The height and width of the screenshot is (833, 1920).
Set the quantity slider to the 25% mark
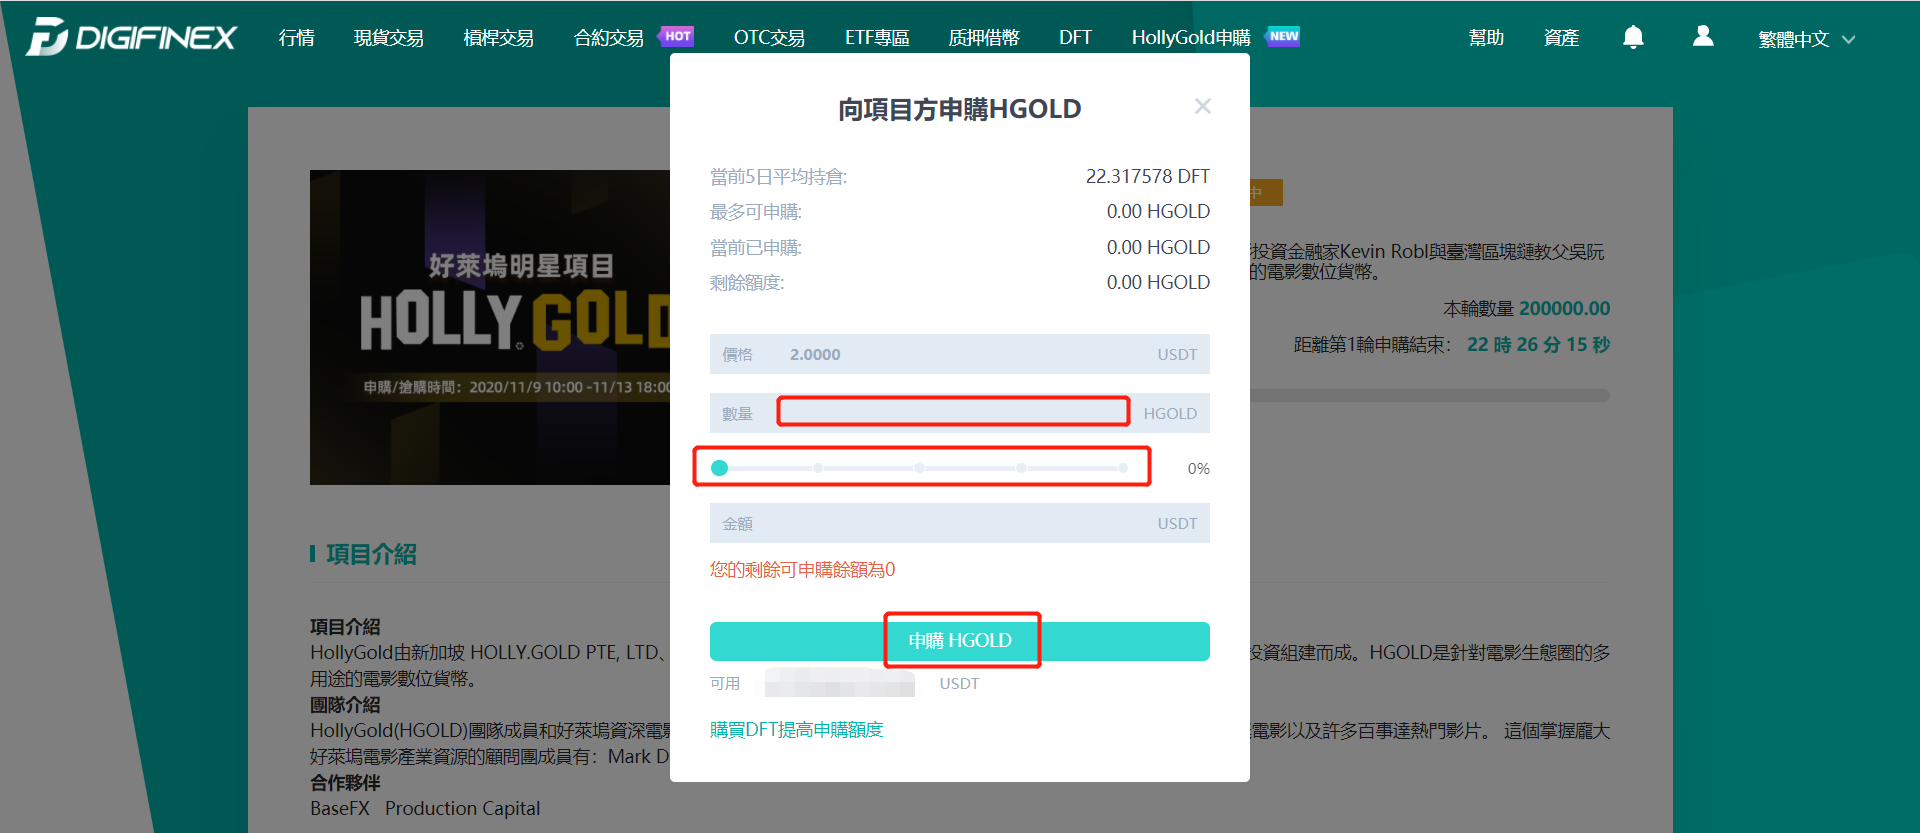tap(819, 468)
